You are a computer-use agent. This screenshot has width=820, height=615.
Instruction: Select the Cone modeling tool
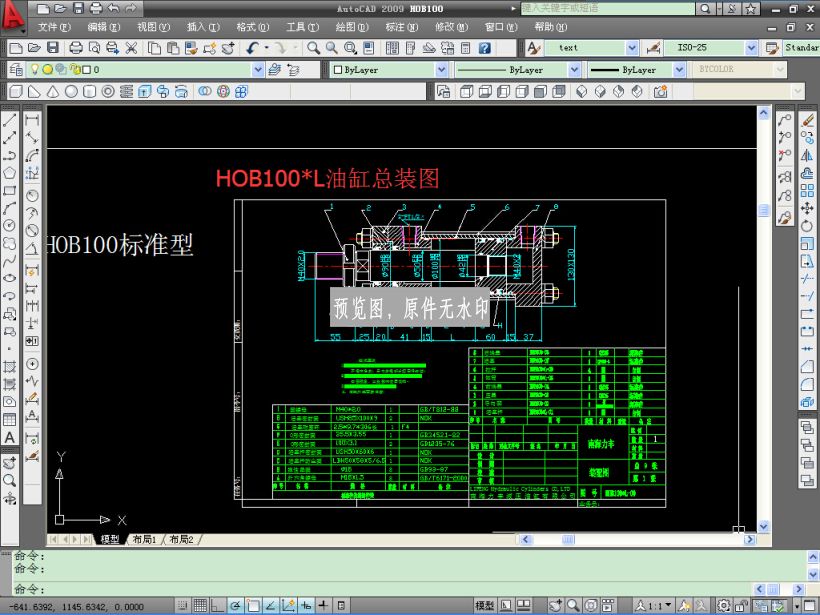pos(53,92)
